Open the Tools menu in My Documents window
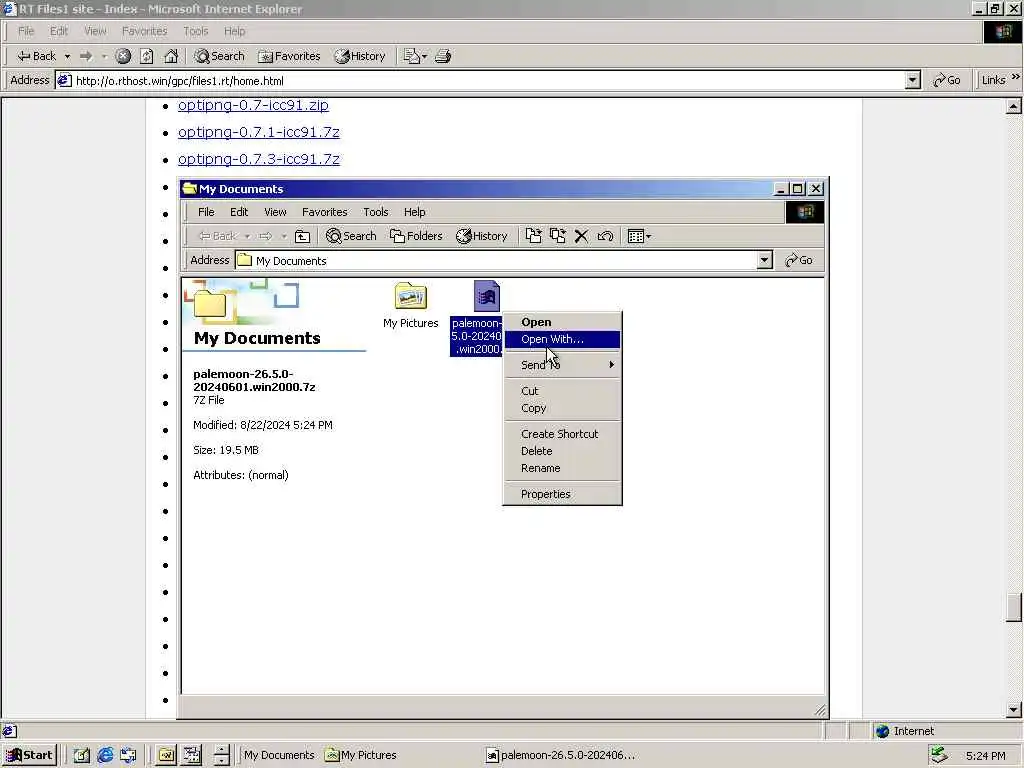The width and height of the screenshot is (1024, 768). coord(376,212)
